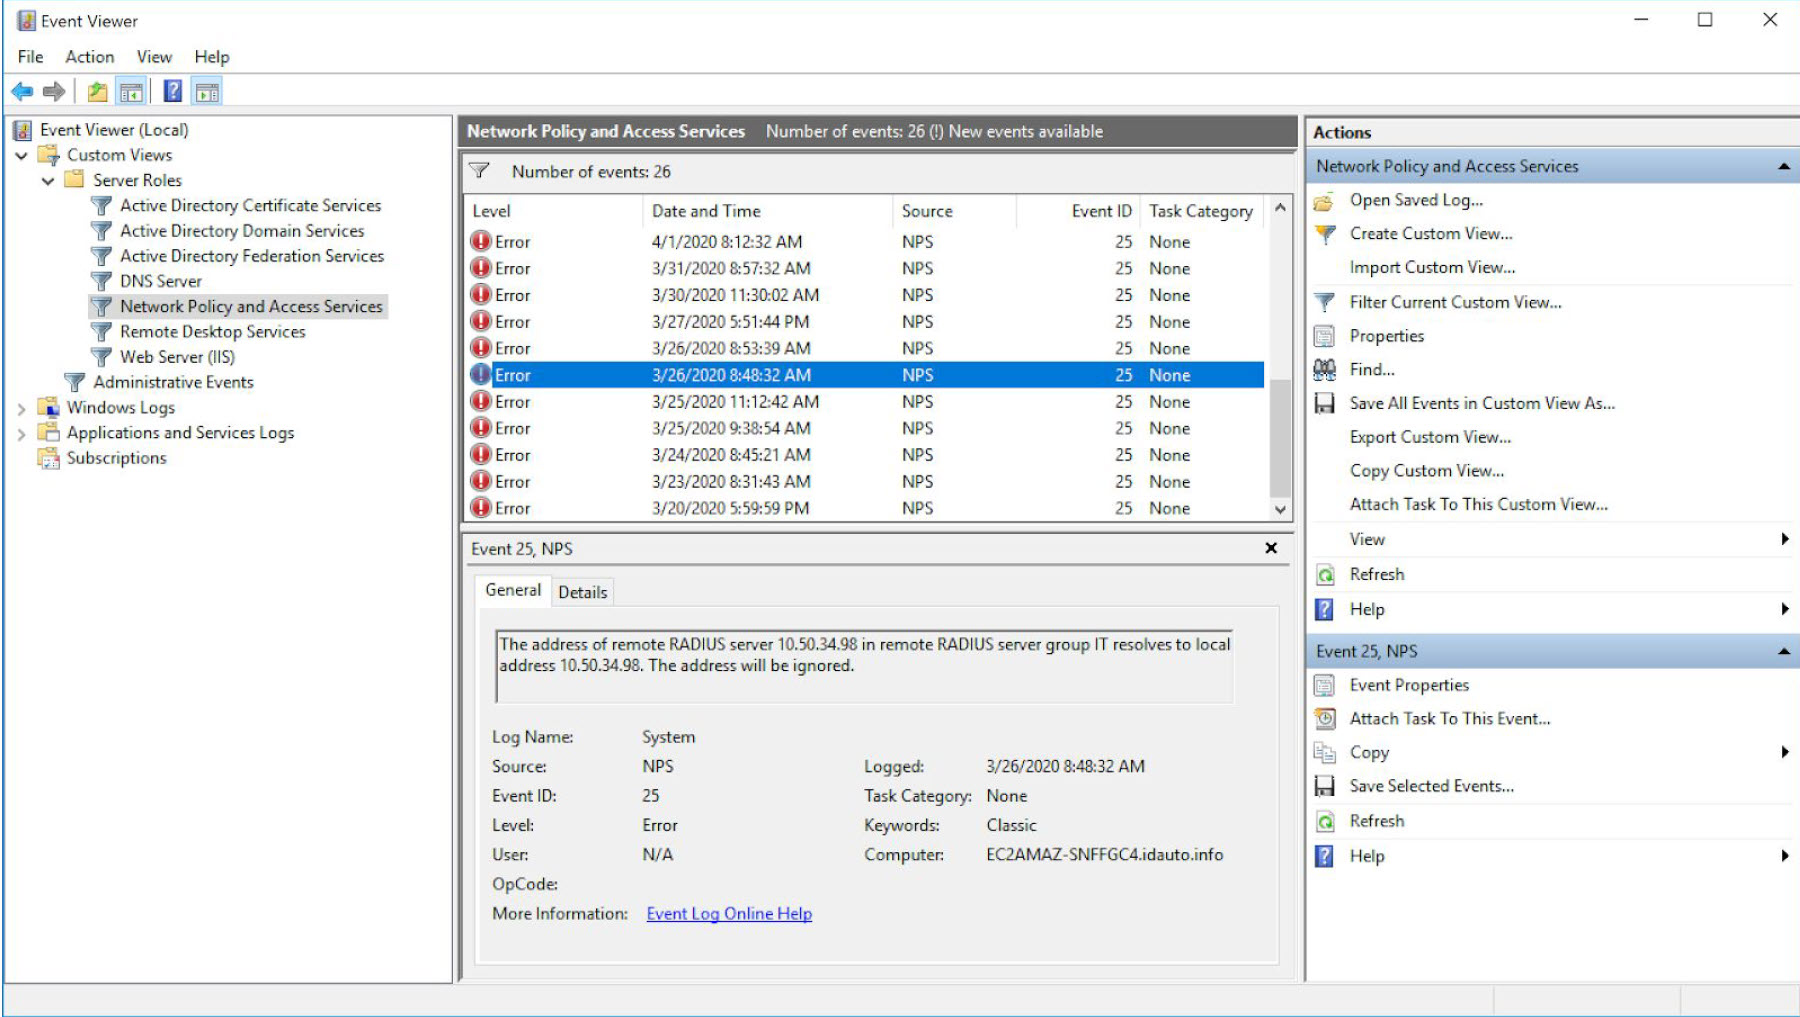The width and height of the screenshot is (1800, 1017).
Task: Select Remote Desktop Services view
Action: pos(213,332)
